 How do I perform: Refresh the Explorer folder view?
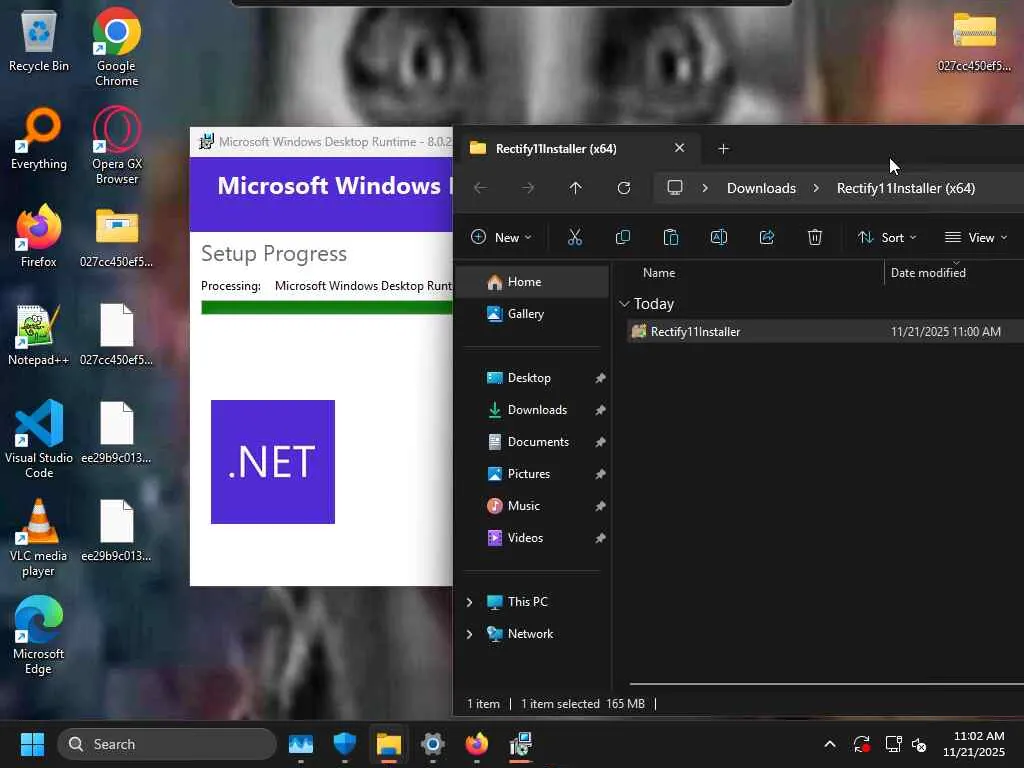point(624,188)
